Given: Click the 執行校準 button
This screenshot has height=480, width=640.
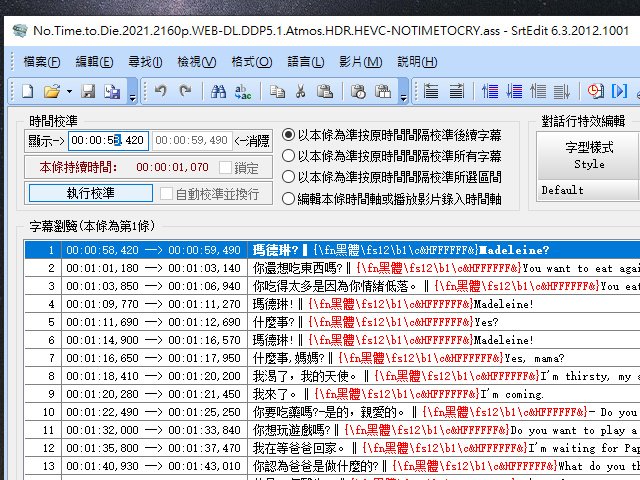Looking at the screenshot, I should click(91, 193).
